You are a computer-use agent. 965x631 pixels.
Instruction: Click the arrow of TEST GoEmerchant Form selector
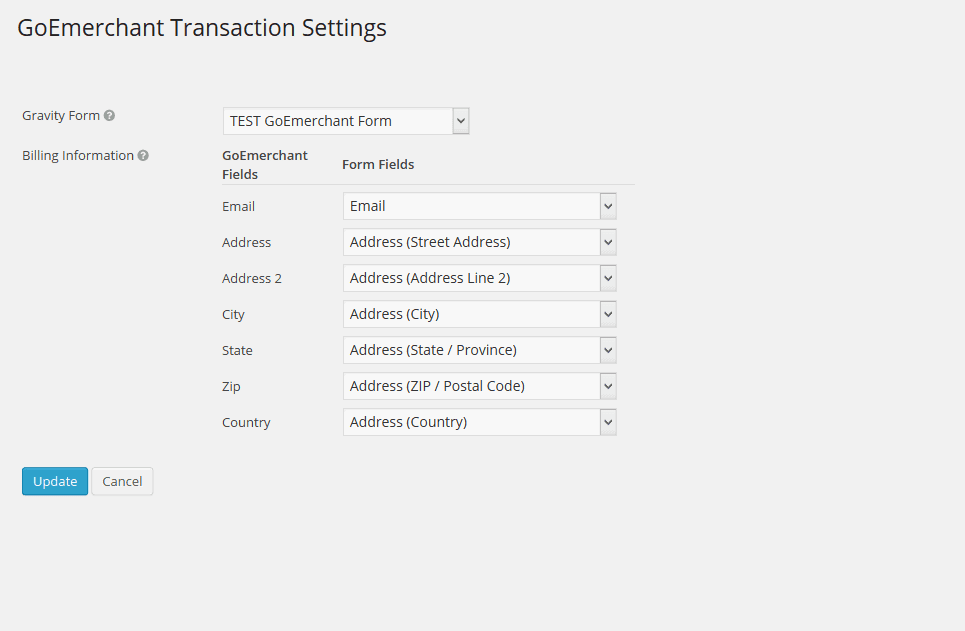[x=461, y=121]
